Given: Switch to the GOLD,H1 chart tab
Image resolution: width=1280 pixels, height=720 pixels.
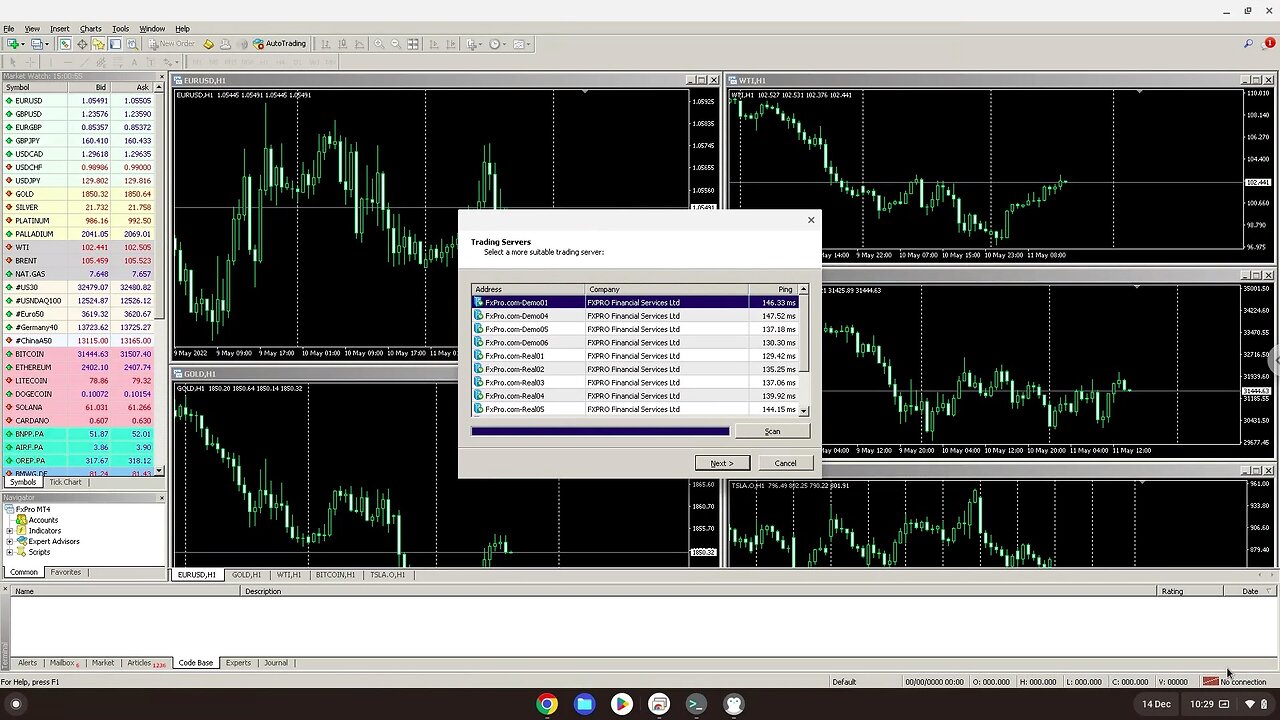Looking at the screenshot, I should tap(246, 575).
